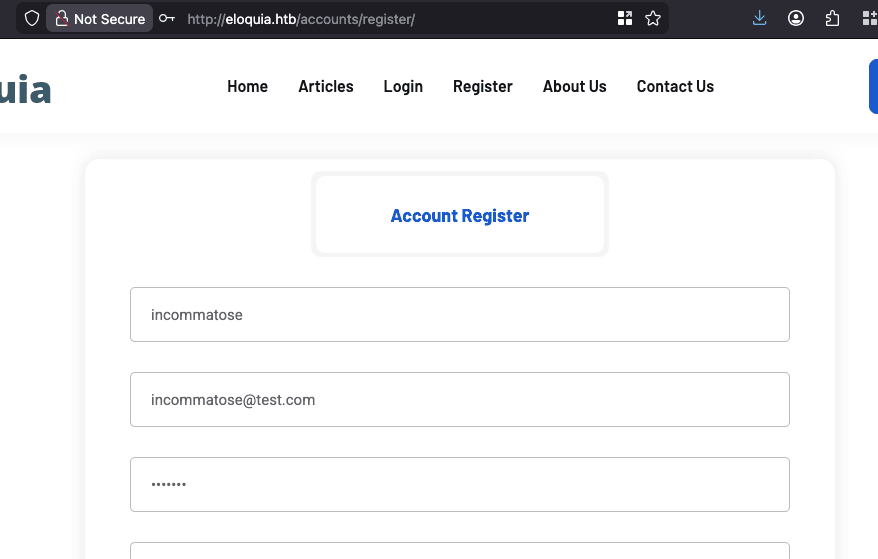Open the Contact Us page
This screenshot has height=559, width=878.
click(675, 86)
